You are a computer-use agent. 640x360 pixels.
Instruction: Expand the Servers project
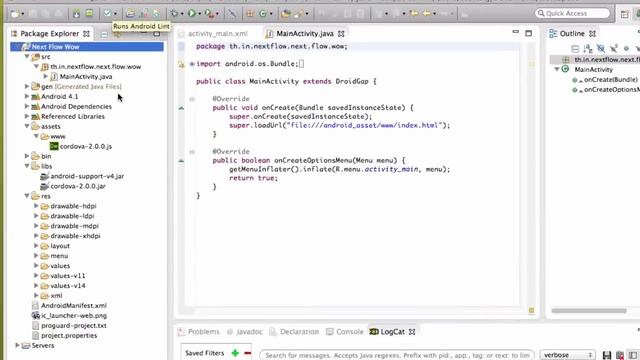[x=18, y=345]
